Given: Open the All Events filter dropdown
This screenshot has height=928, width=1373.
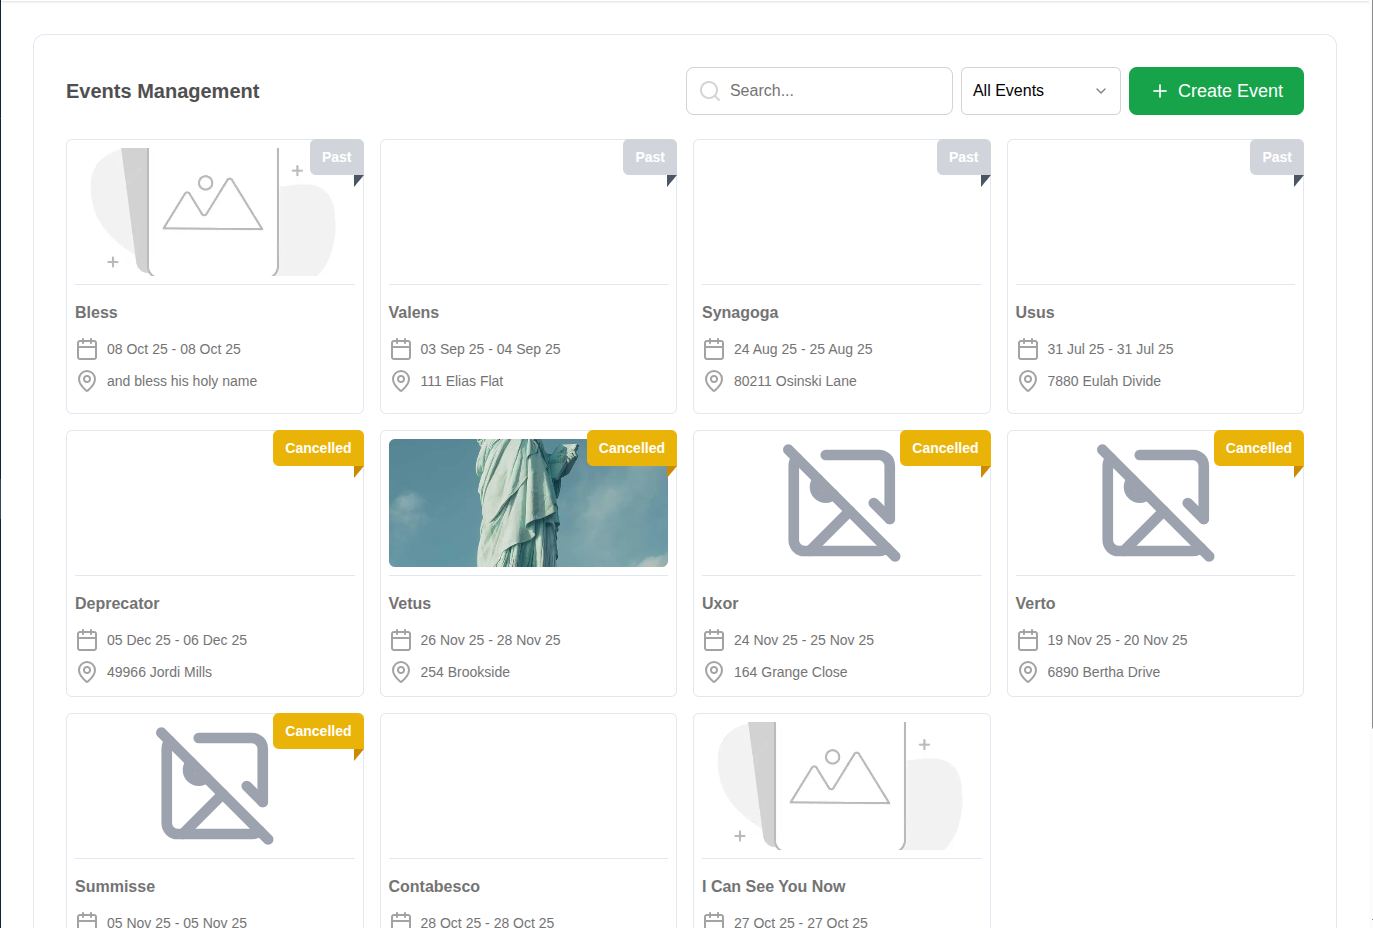Looking at the screenshot, I should pos(1040,91).
